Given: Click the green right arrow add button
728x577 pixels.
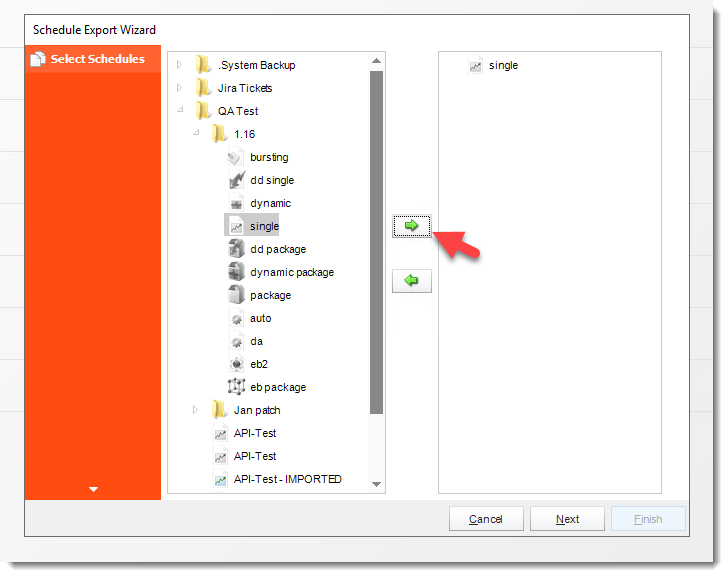Looking at the screenshot, I should (411, 226).
